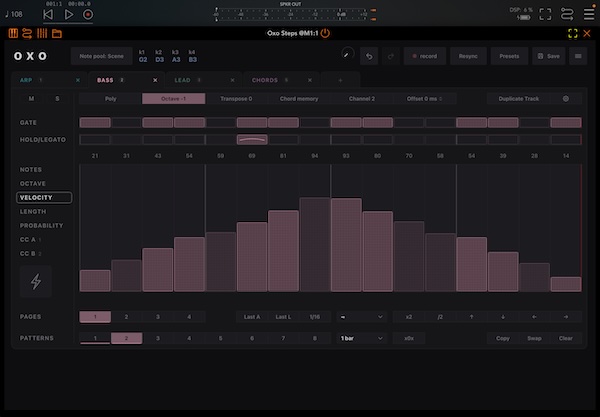
Task: Toggle the Oxo Steps plugin power icon
Action: pyautogui.click(x=325, y=33)
